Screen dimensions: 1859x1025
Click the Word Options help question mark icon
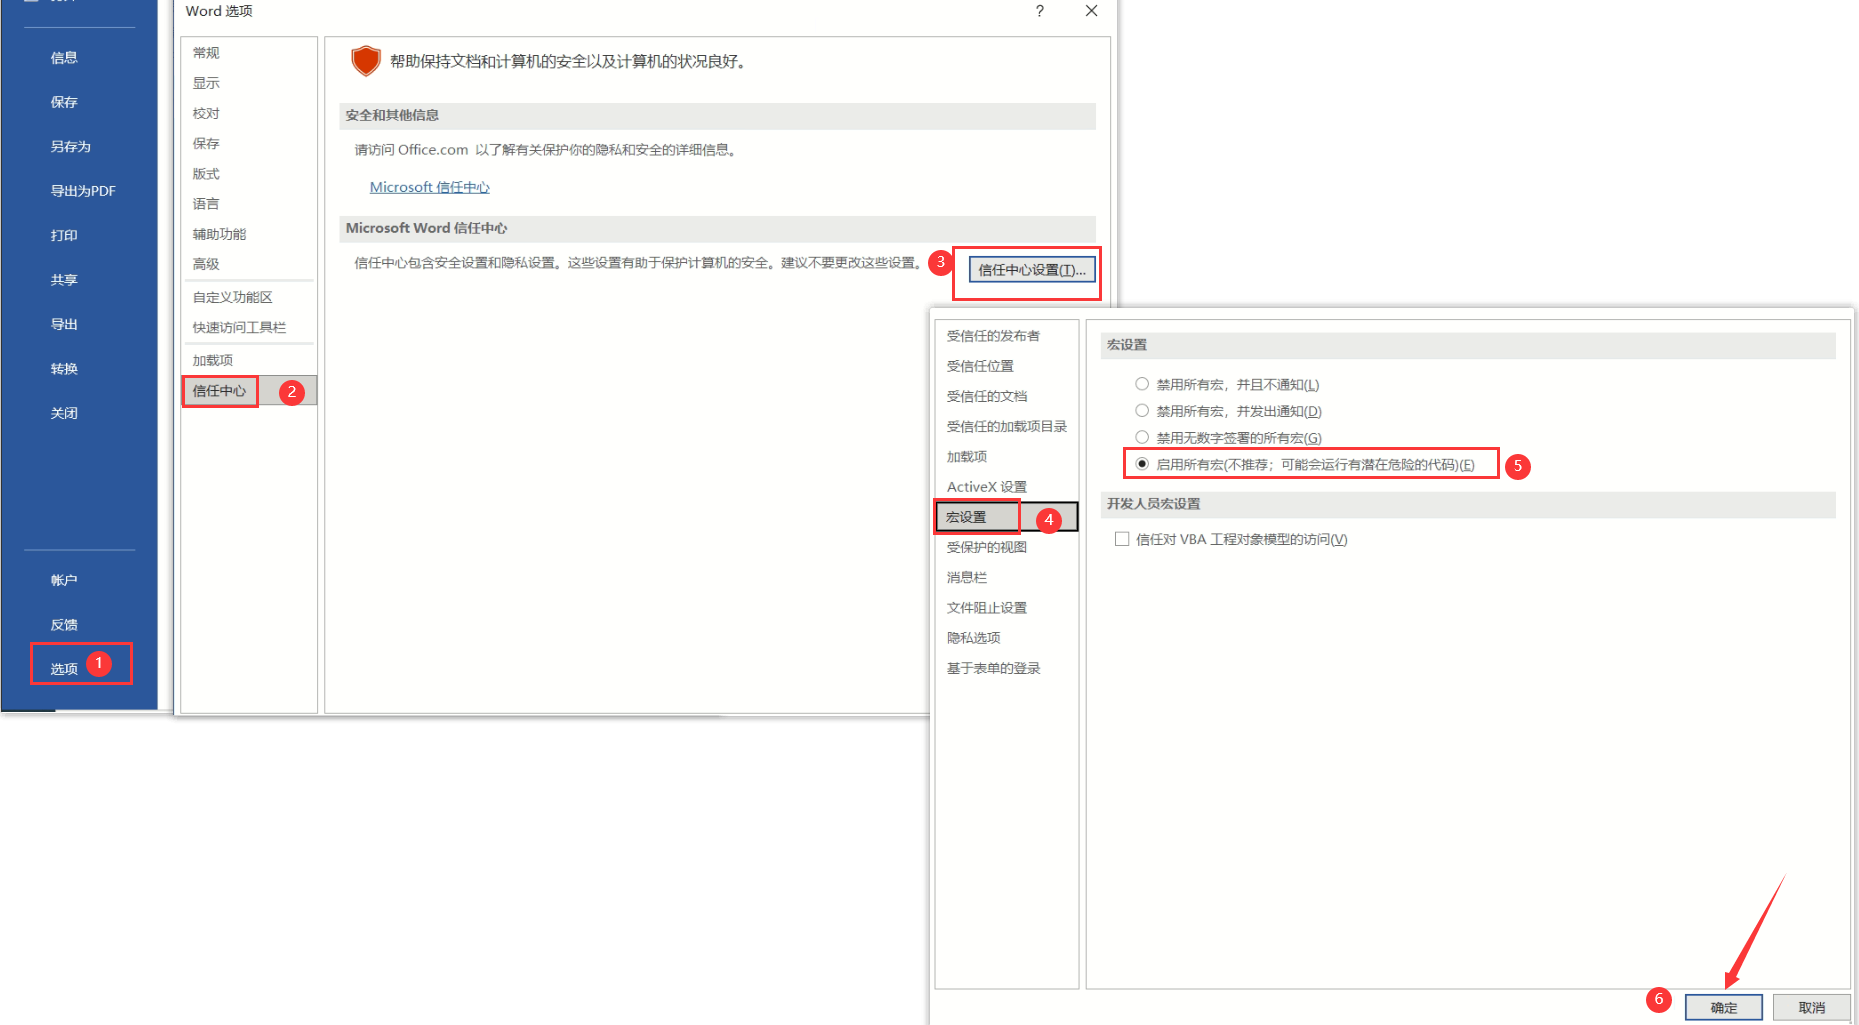[1039, 11]
